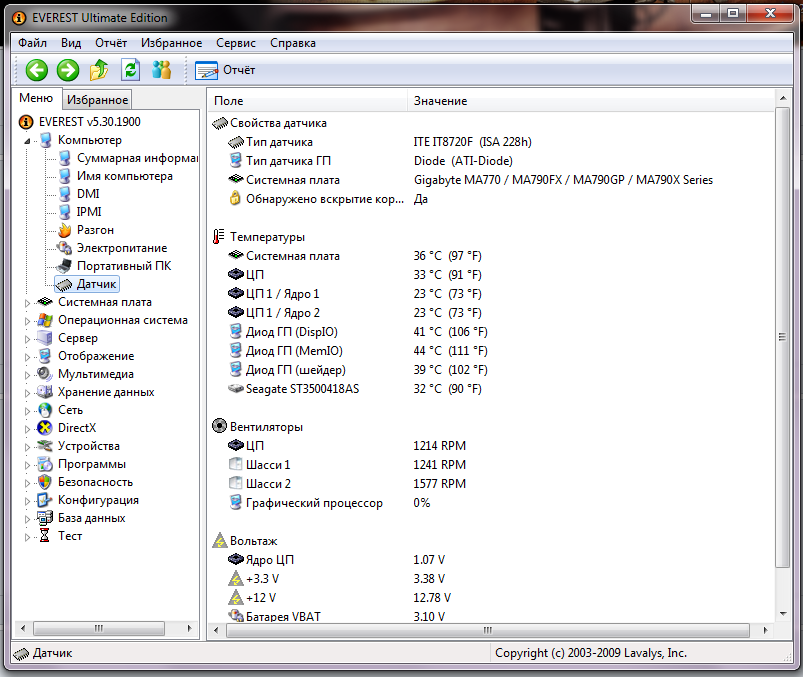Viewport: 803px width, 677px height.
Task: Click the Поле column header
Action: click(x=307, y=101)
